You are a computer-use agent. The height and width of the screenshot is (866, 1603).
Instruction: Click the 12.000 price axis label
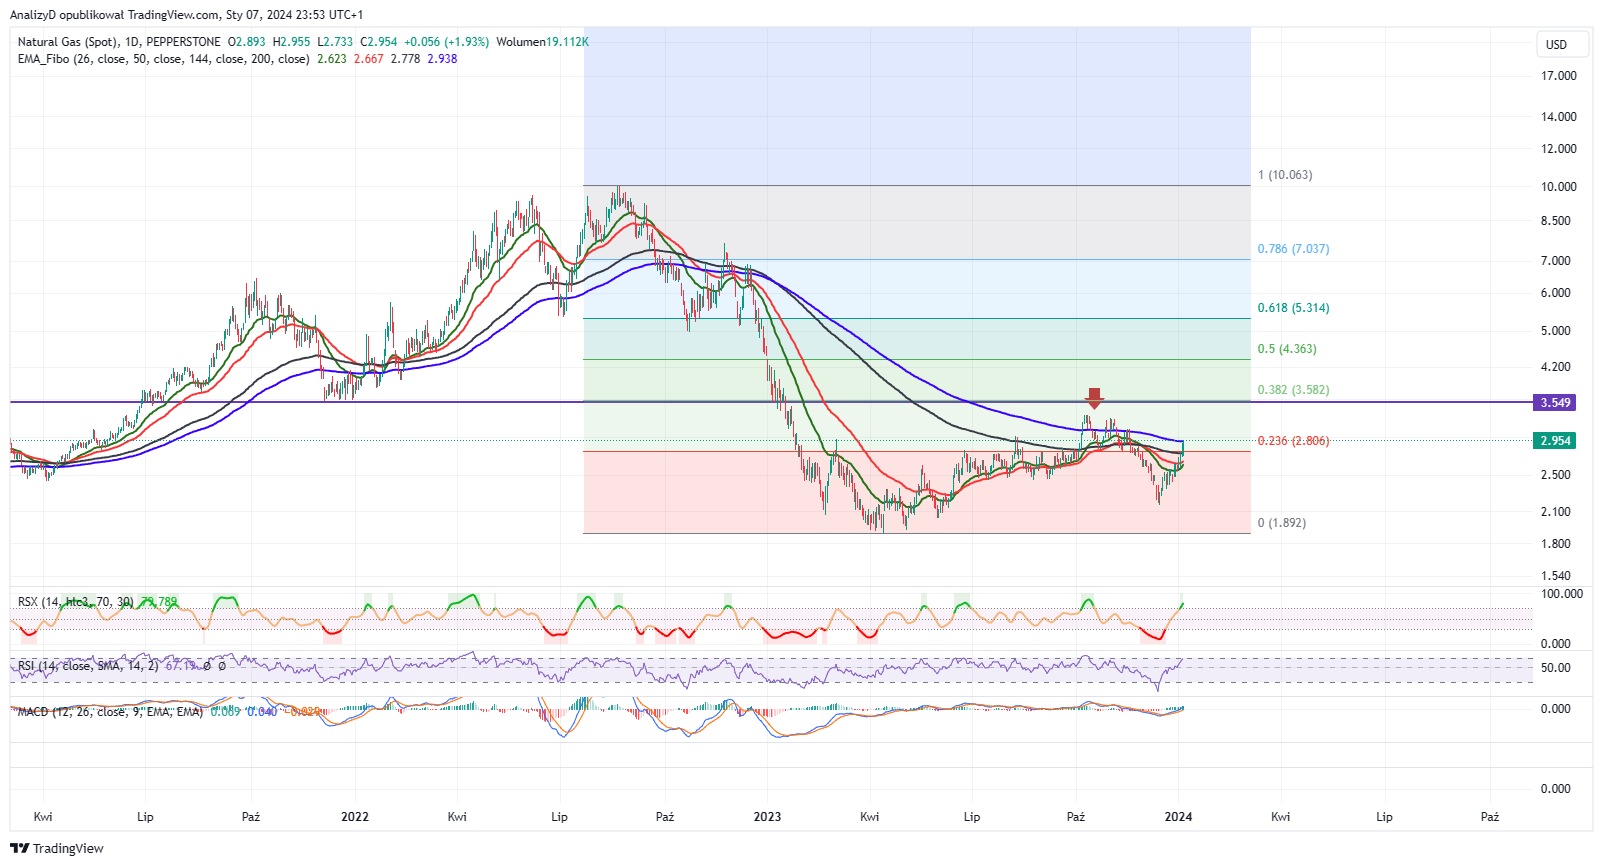click(x=1559, y=149)
